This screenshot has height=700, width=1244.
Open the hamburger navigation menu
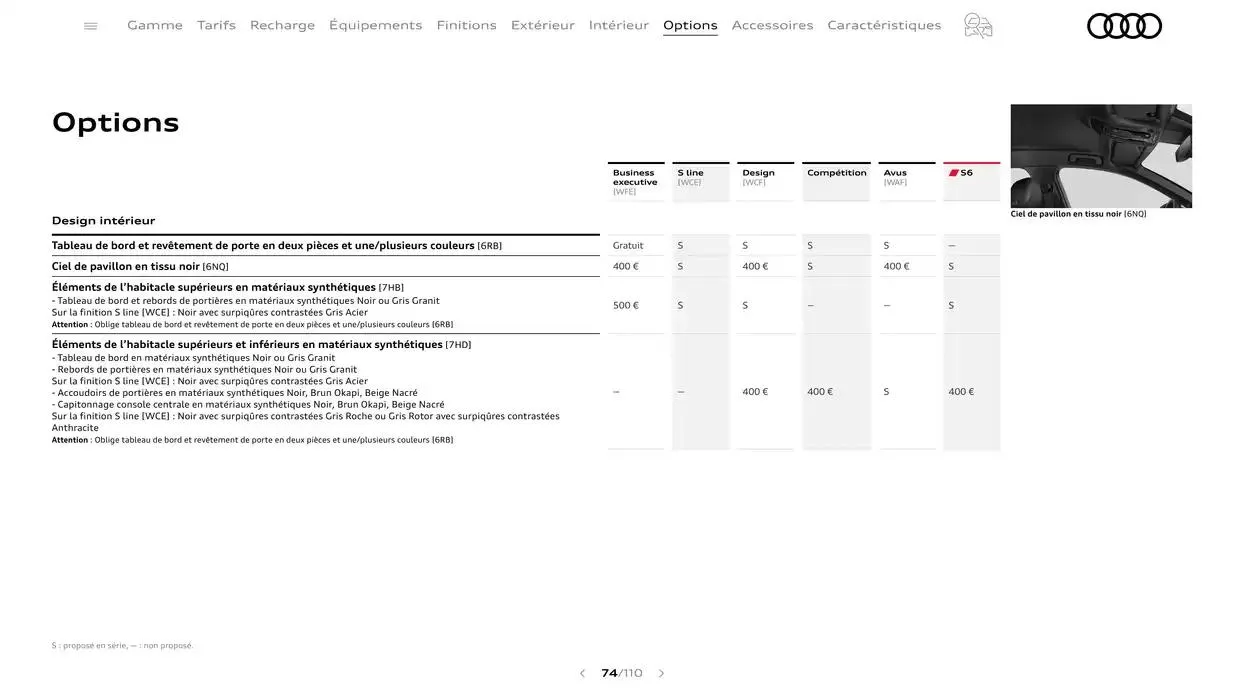89,23
